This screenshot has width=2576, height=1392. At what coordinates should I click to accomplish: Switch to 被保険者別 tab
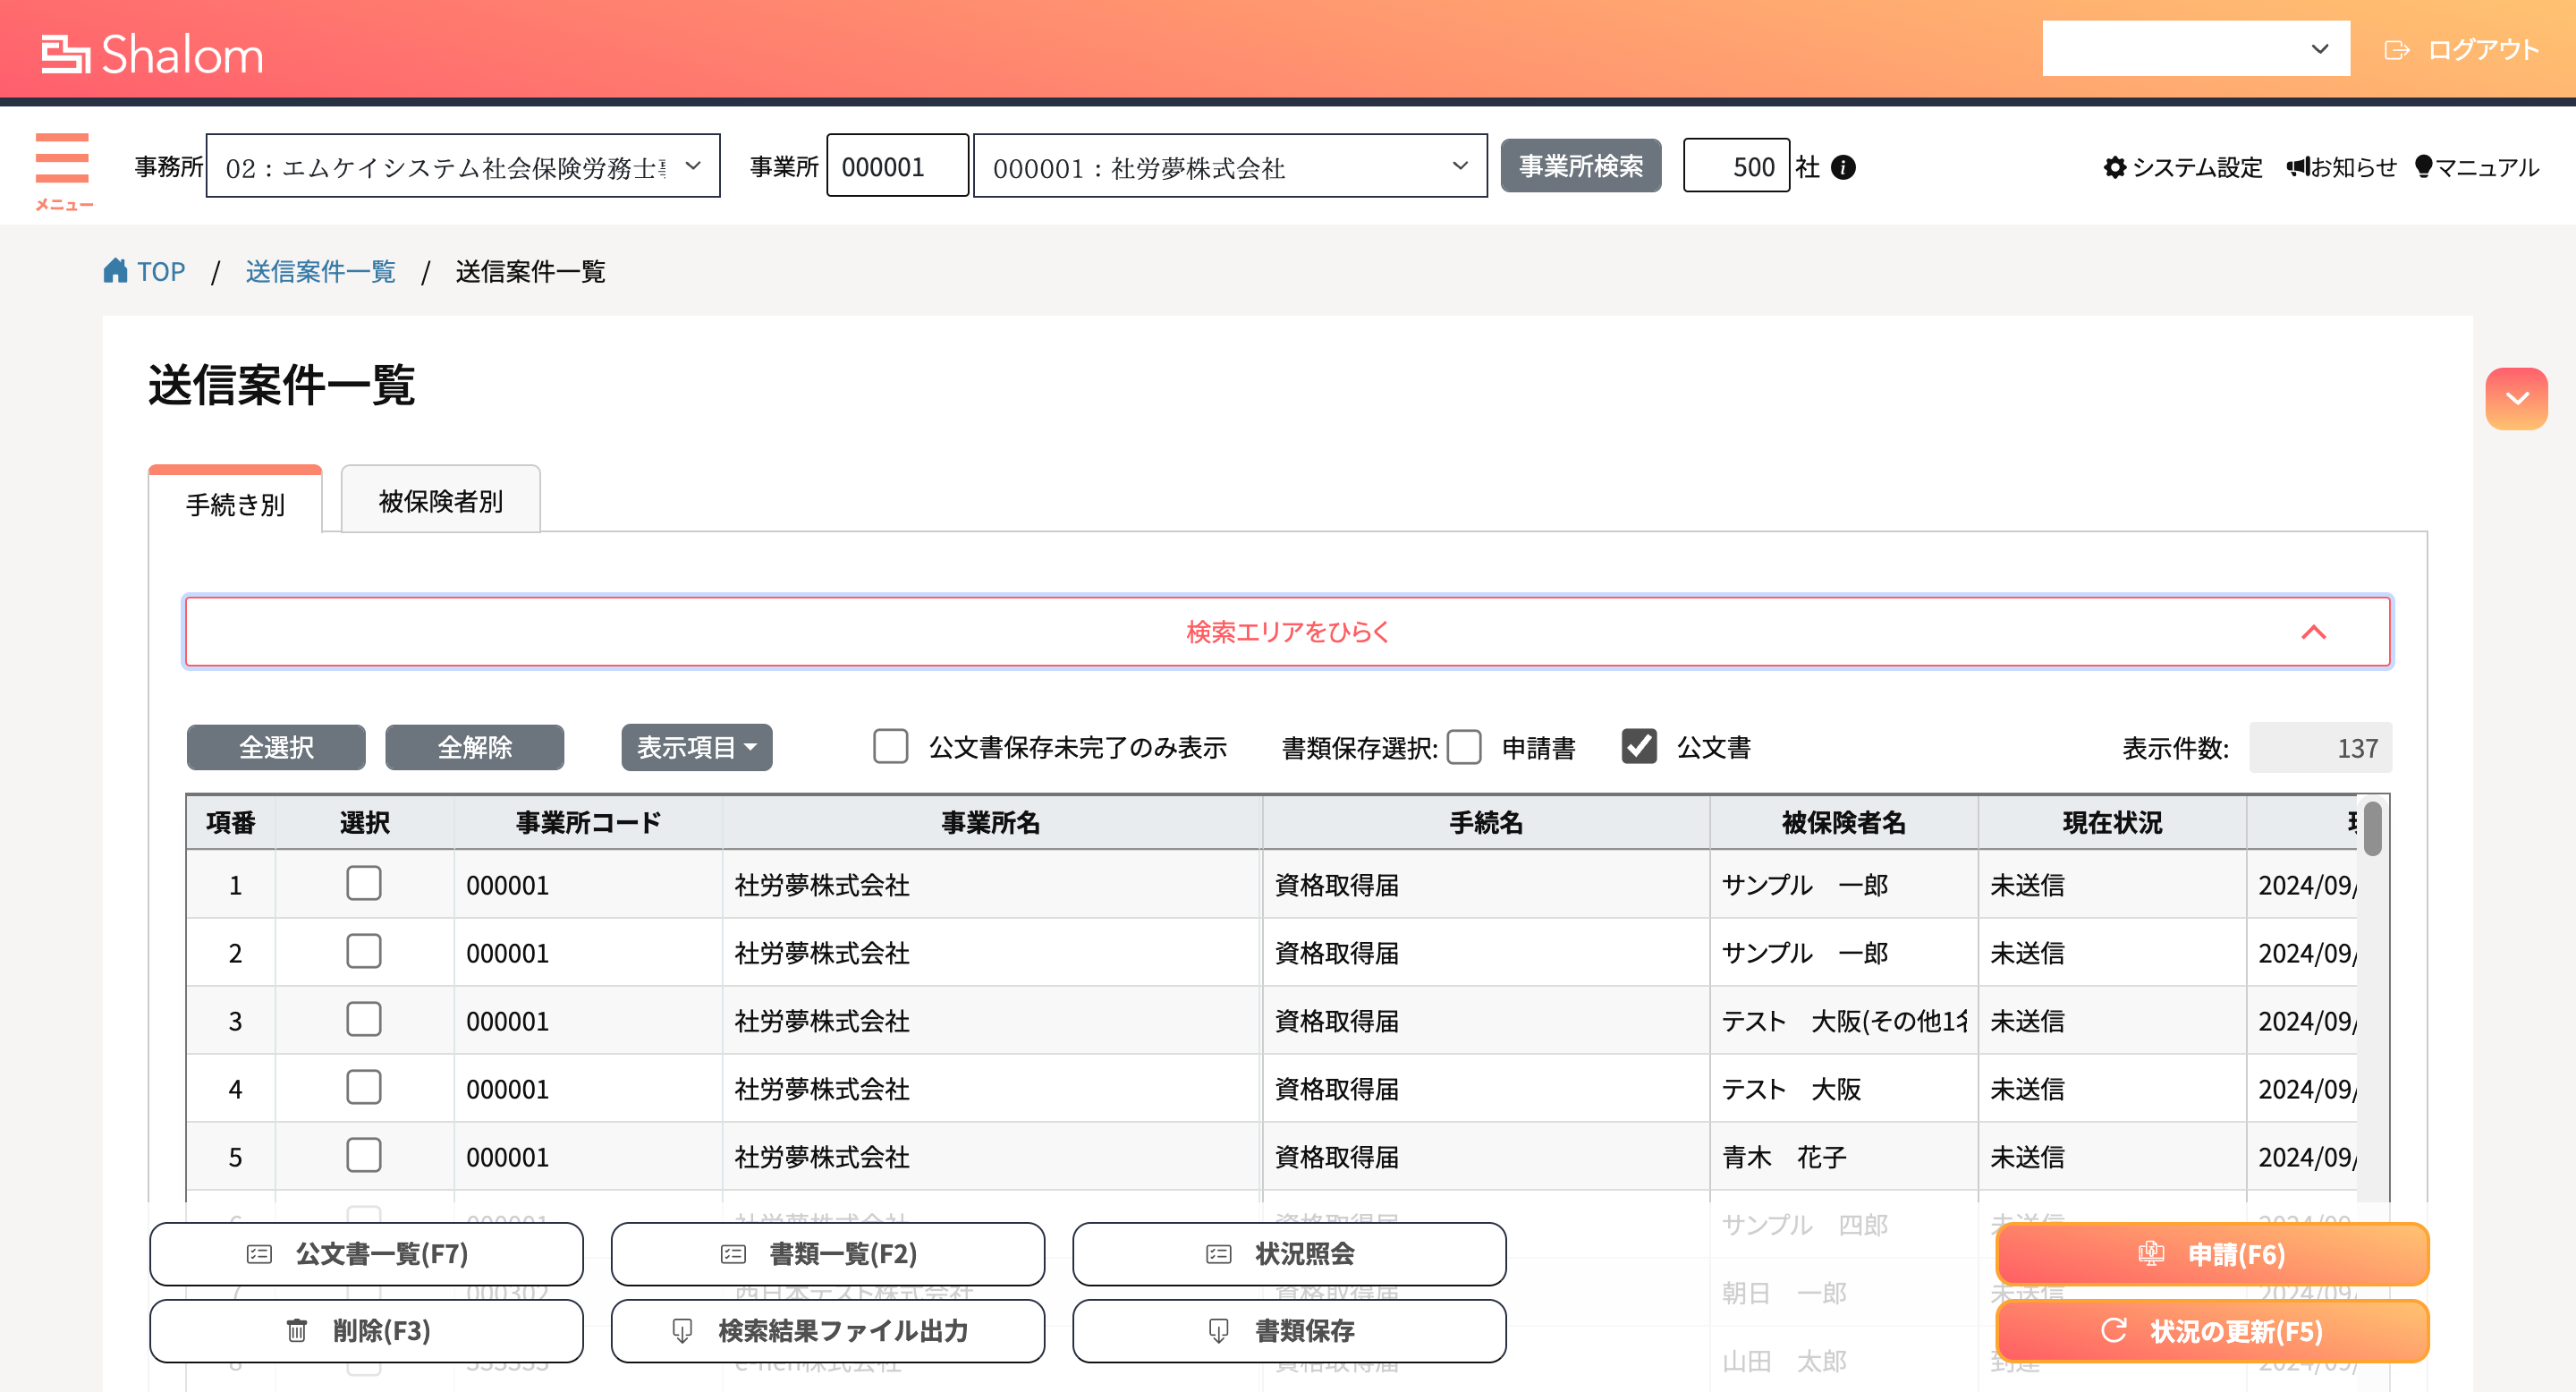(440, 500)
